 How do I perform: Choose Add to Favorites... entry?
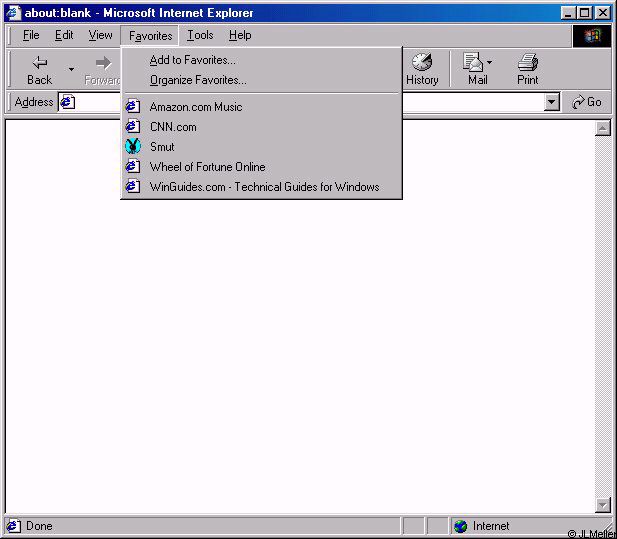261,60
